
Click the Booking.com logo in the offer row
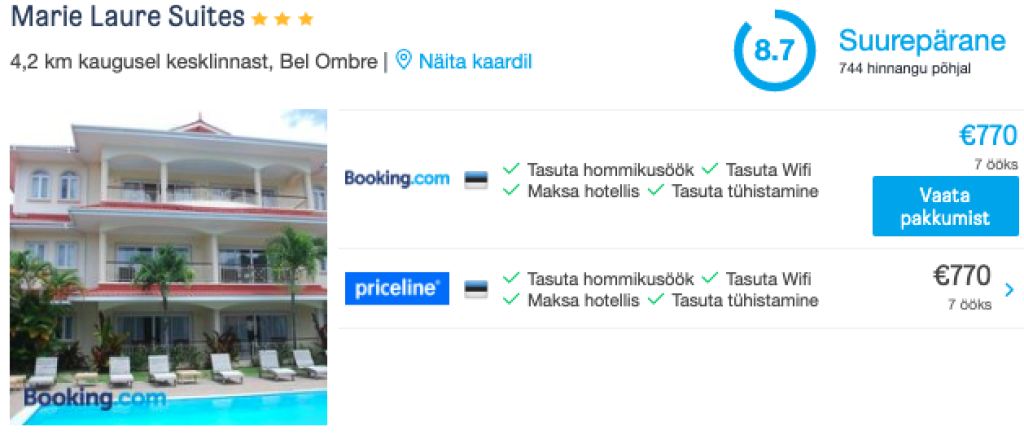pyautogui.click(x=397, y=178)
